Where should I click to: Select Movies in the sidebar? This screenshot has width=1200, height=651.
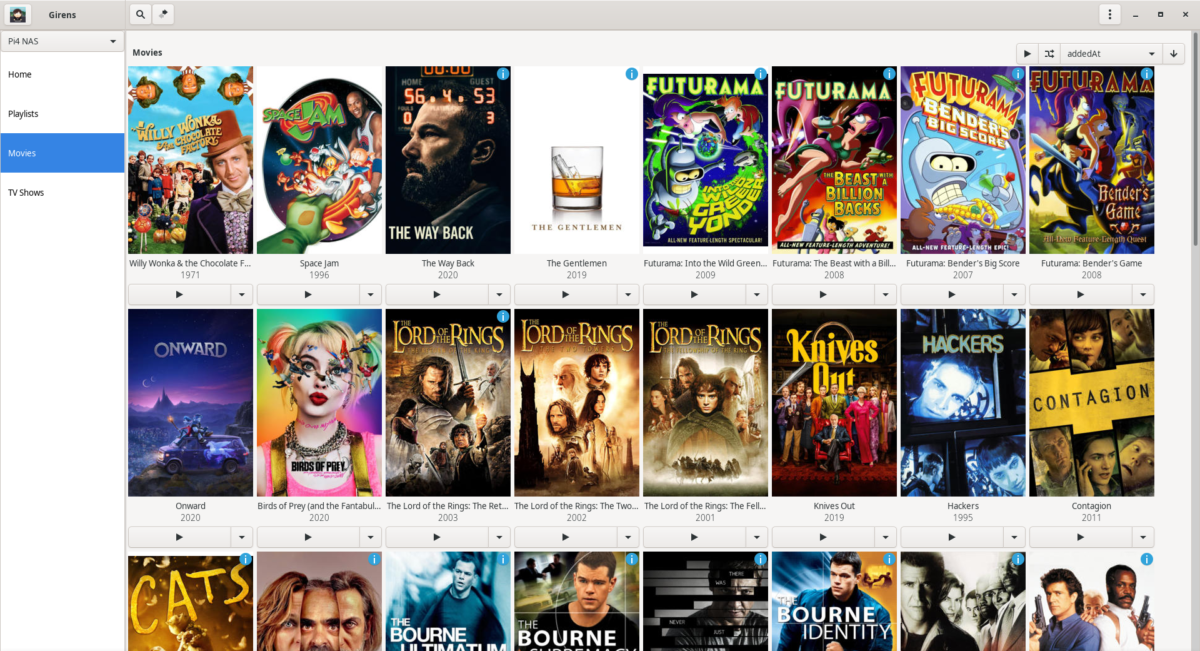coord(62,153)
